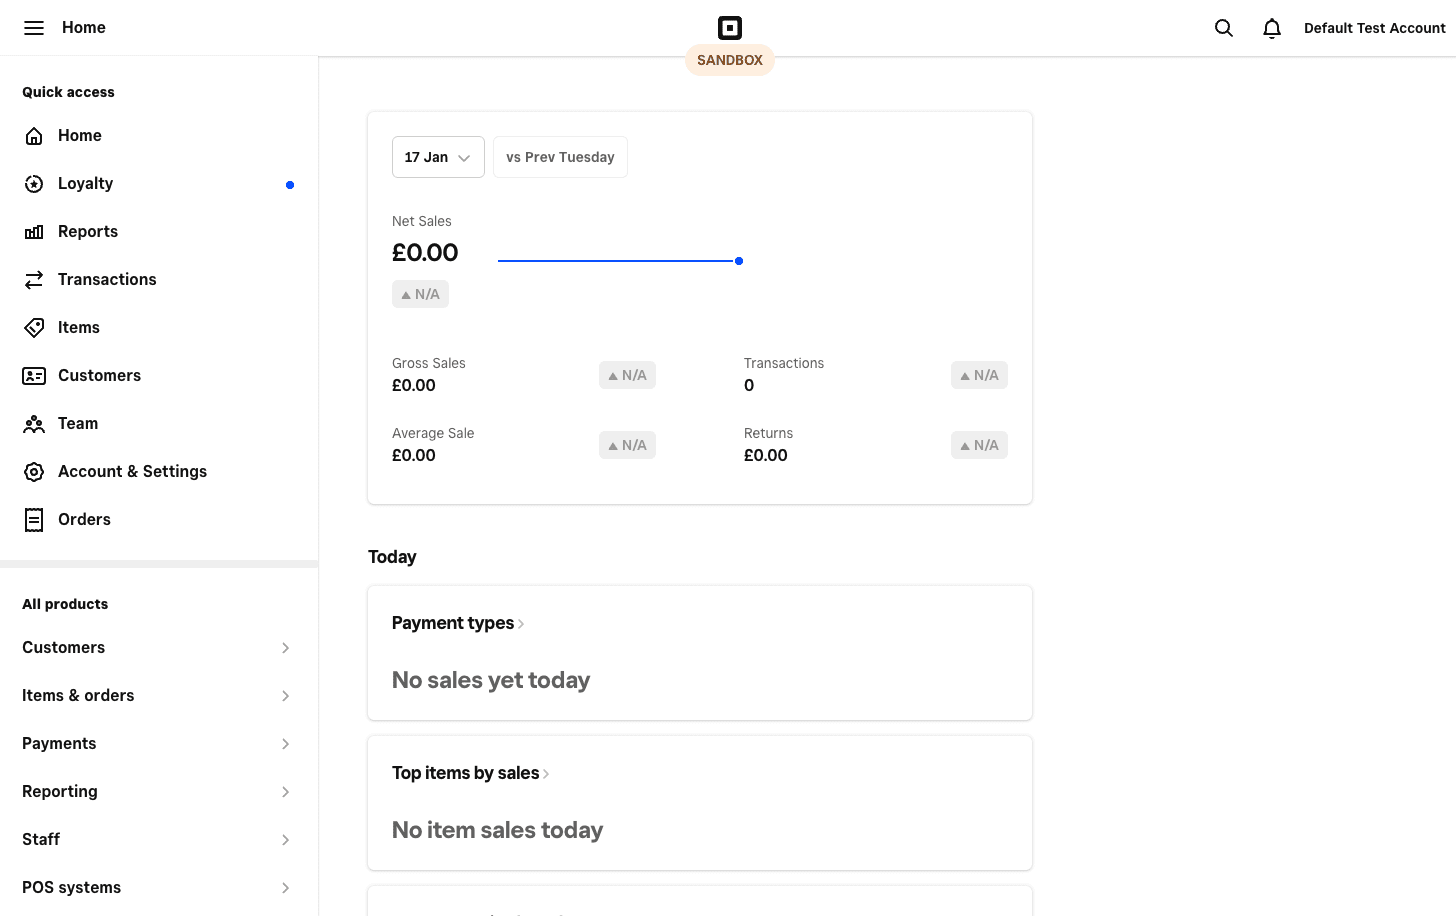Open Customers via the ID card icon
The image size is (1456, 916).
[33, 375]
